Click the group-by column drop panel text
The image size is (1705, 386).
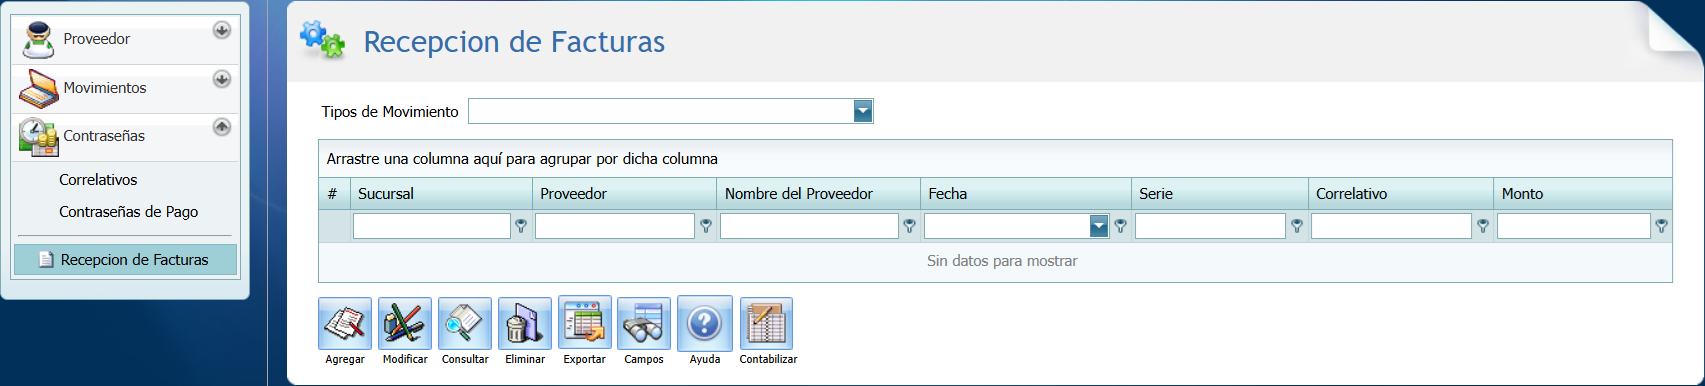(x=522, y=159)
